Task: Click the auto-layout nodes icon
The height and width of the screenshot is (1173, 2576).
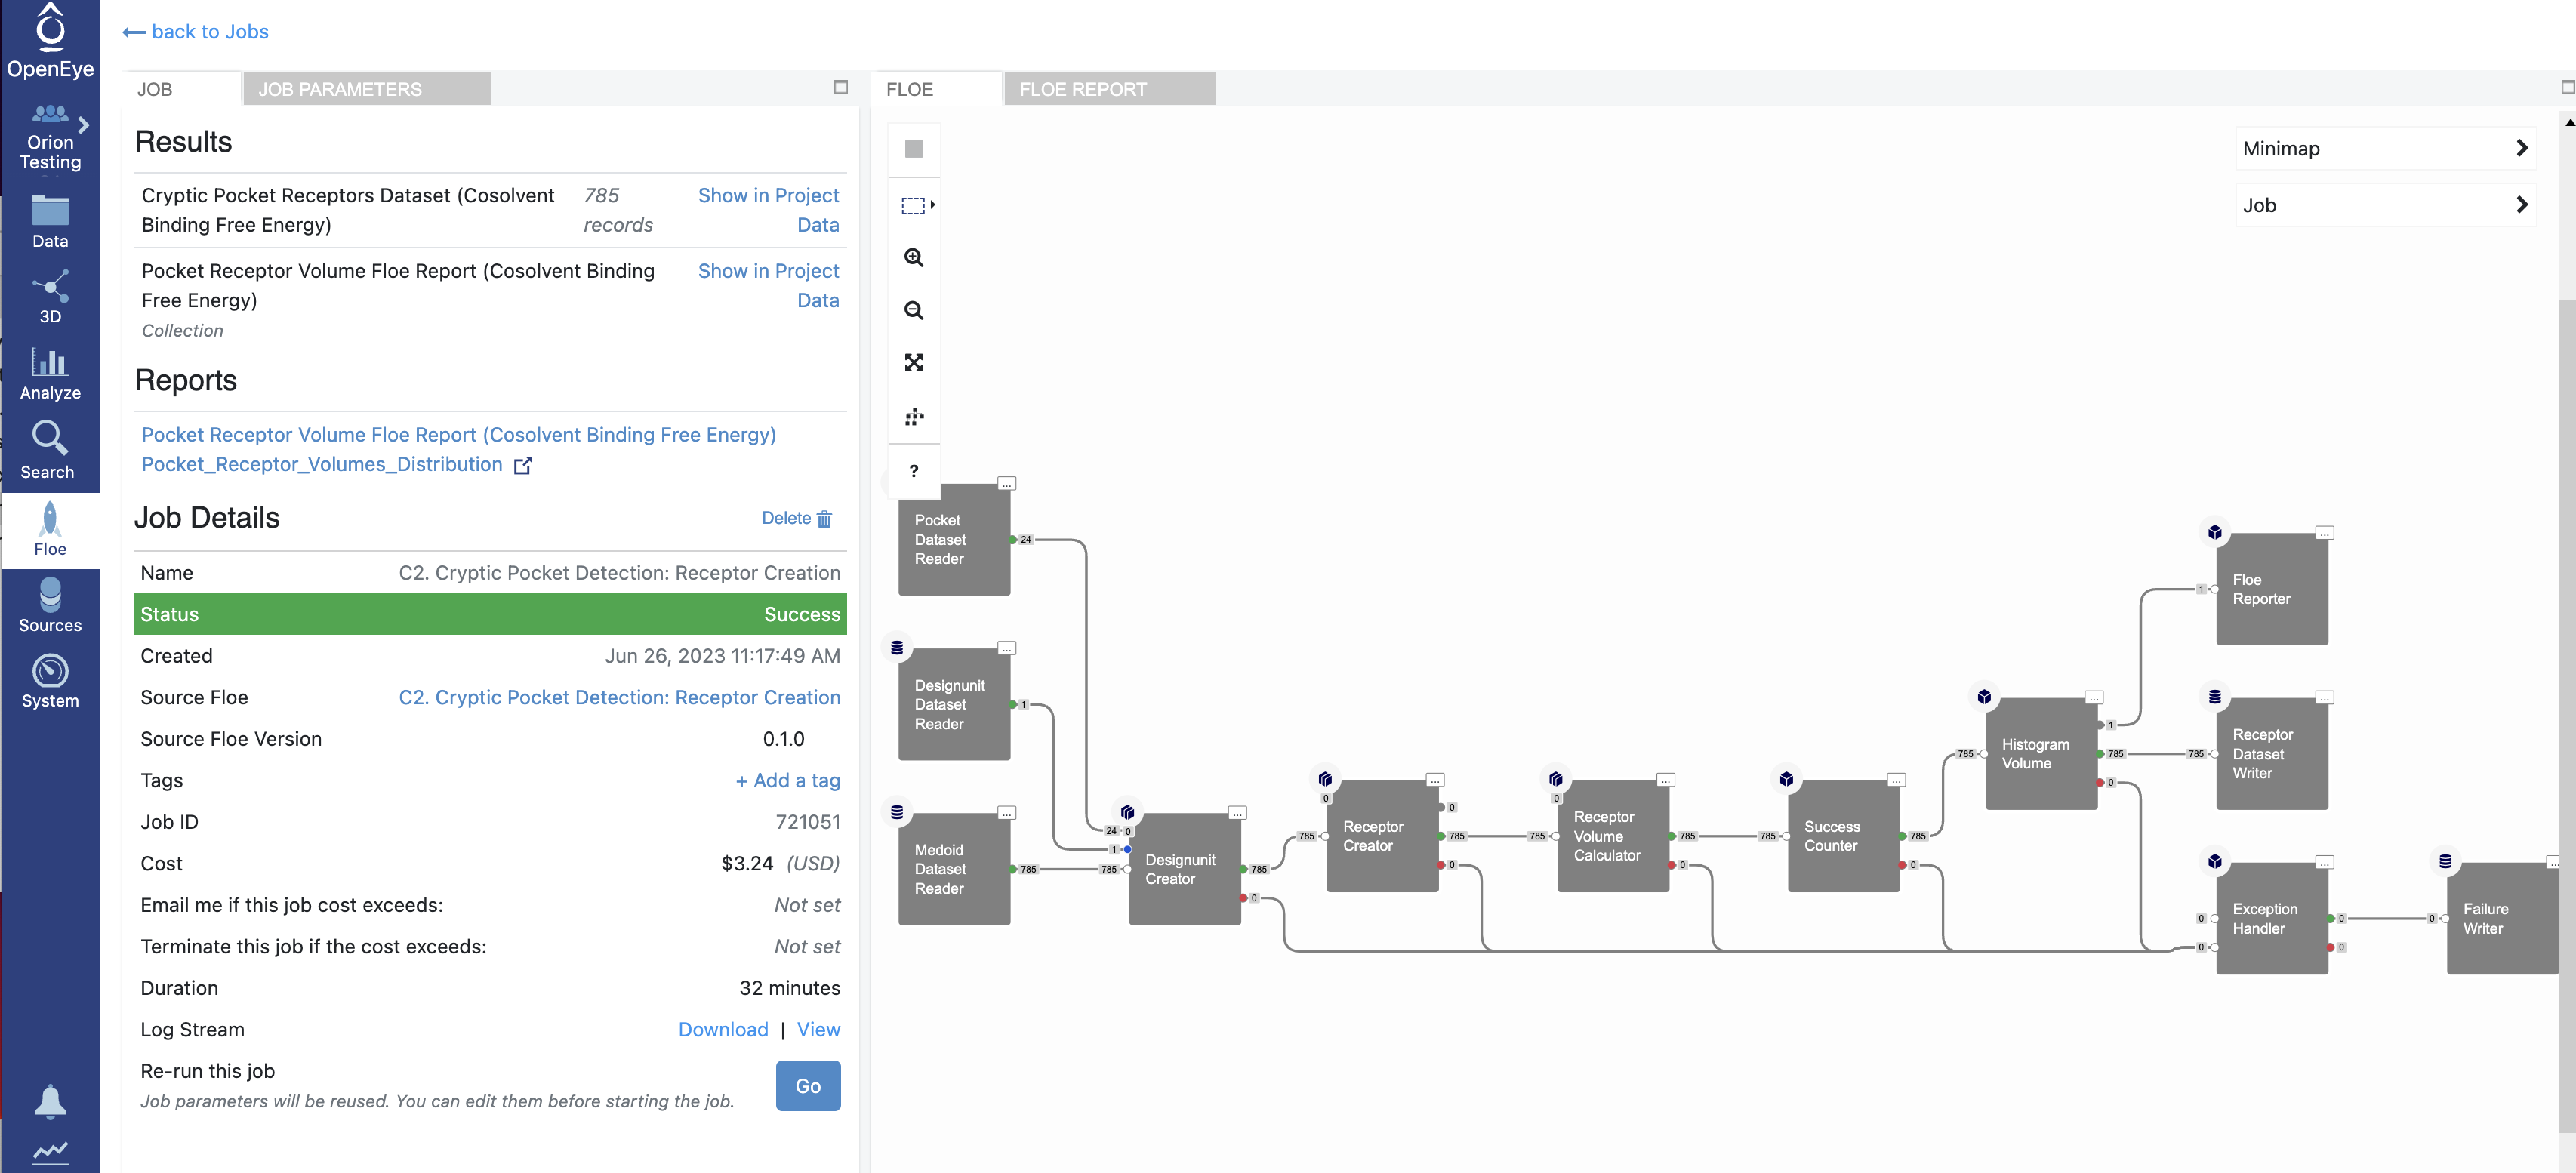Action: 913,417
